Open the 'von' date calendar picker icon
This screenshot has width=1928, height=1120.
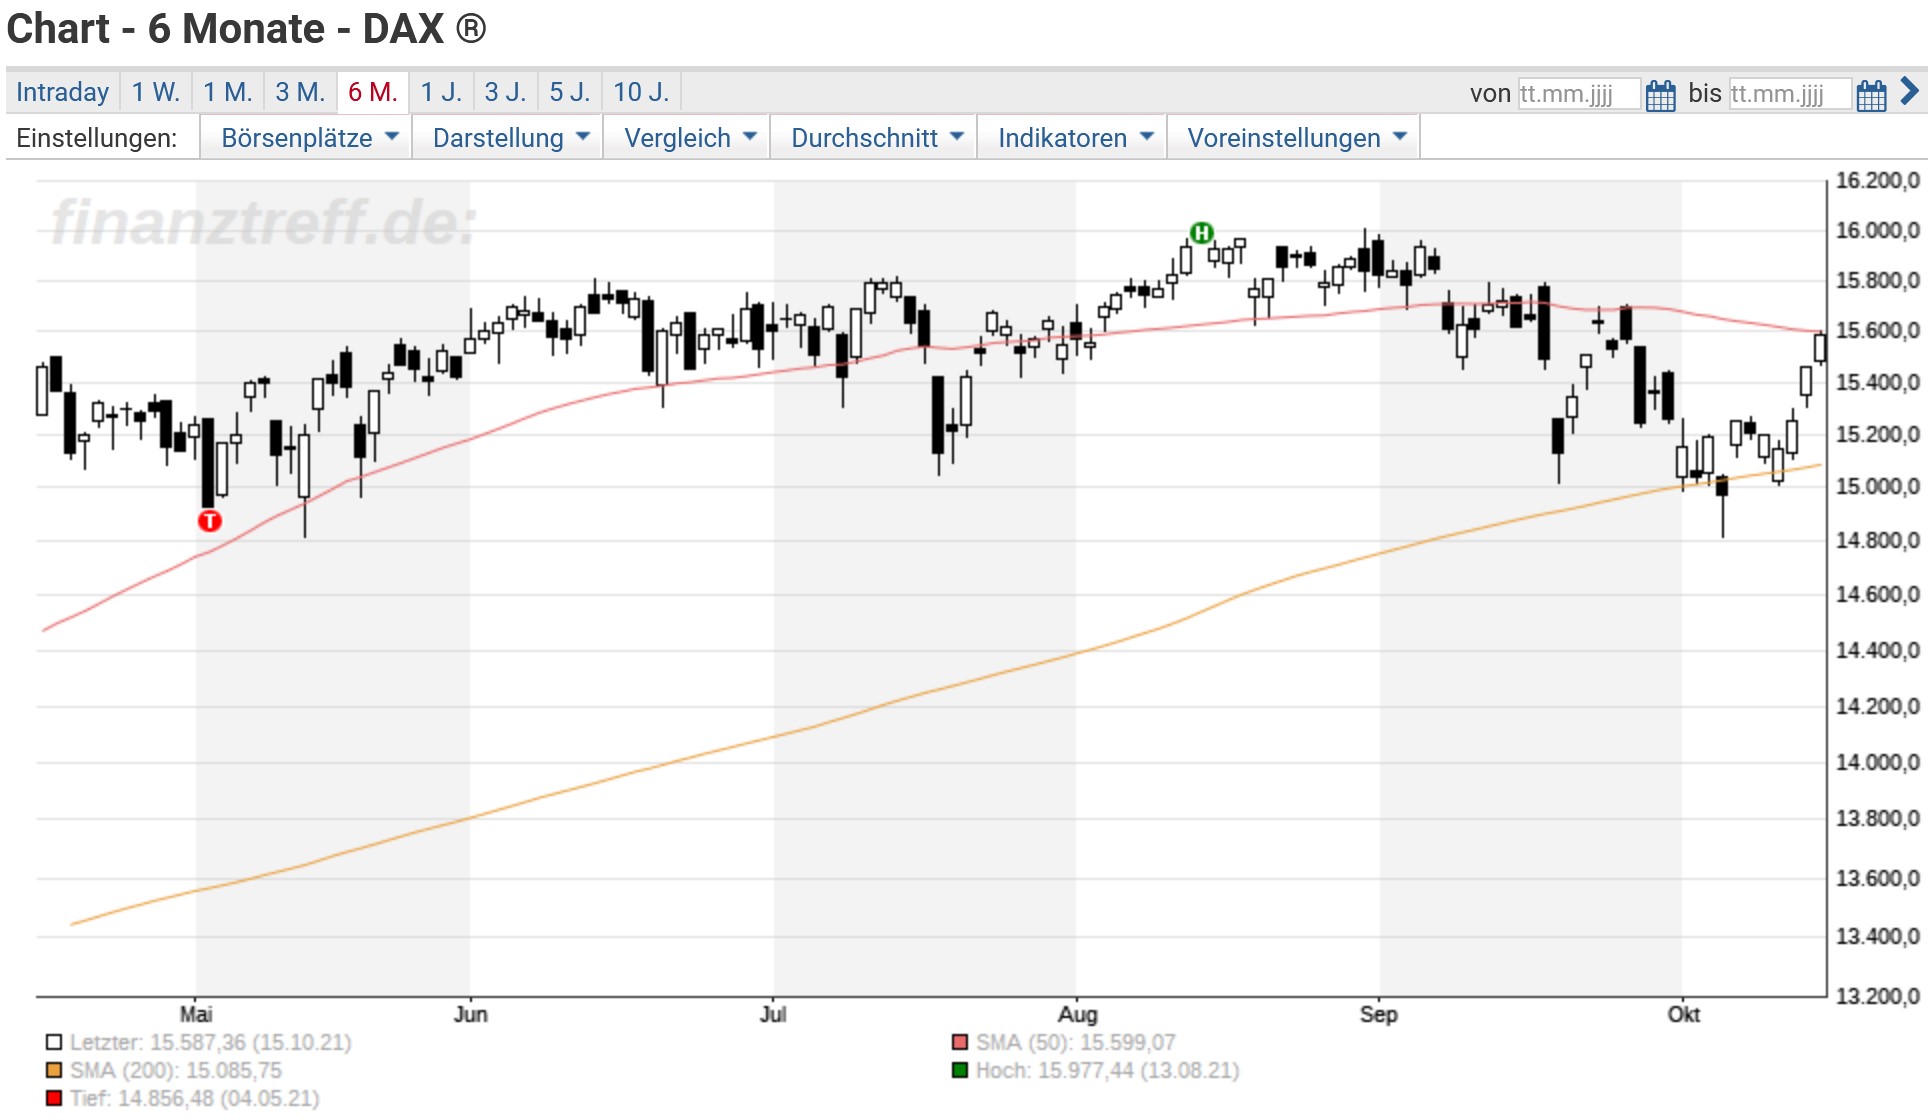pos(1660,95)
